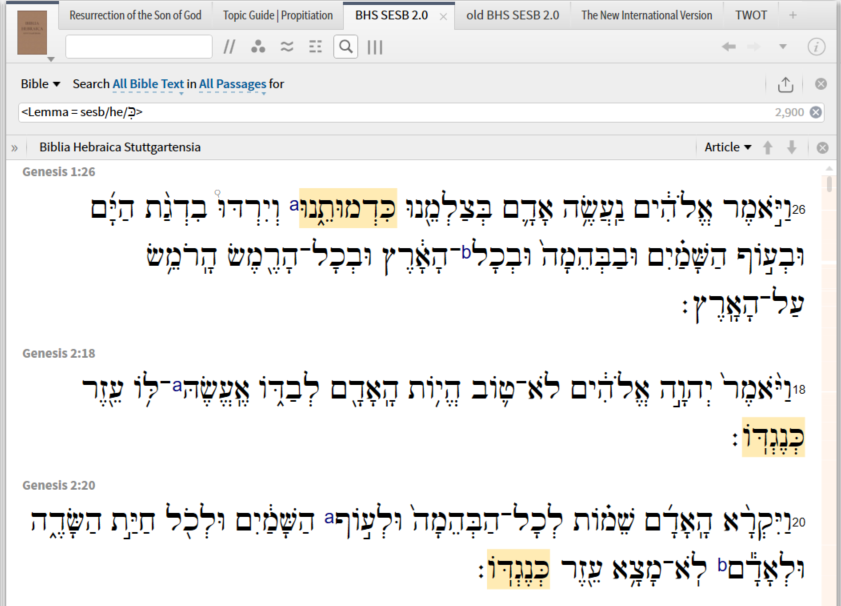Click the Biblia Hebraica Stuttgartensia title
The height and width of the screenshot is (606, 841).
pyautogui.click(x=120, y=147)
